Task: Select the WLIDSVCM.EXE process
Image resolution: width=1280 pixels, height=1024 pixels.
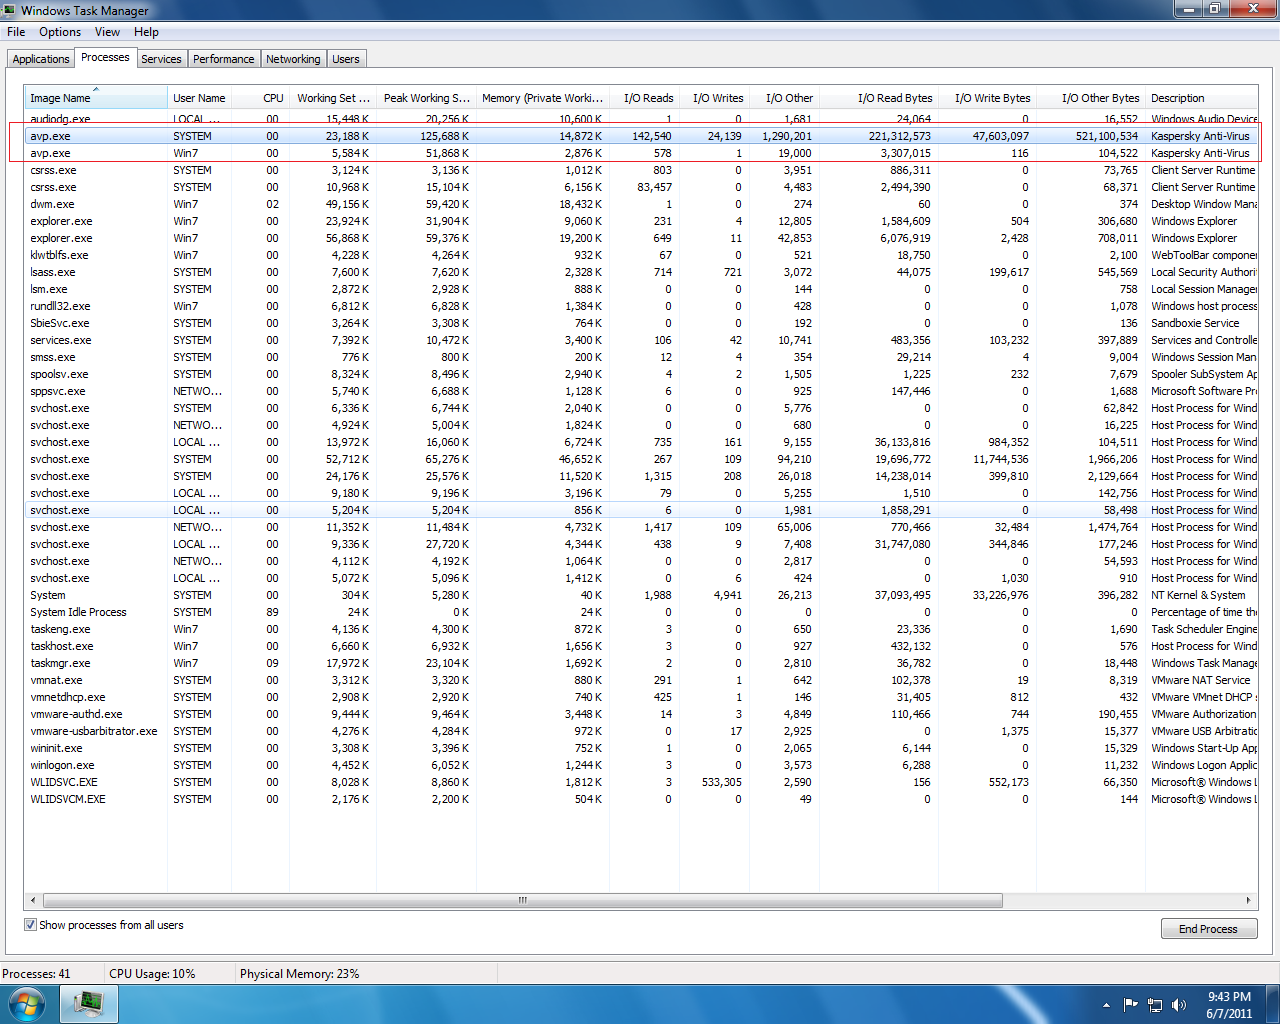Action: [x=641, y=799]
